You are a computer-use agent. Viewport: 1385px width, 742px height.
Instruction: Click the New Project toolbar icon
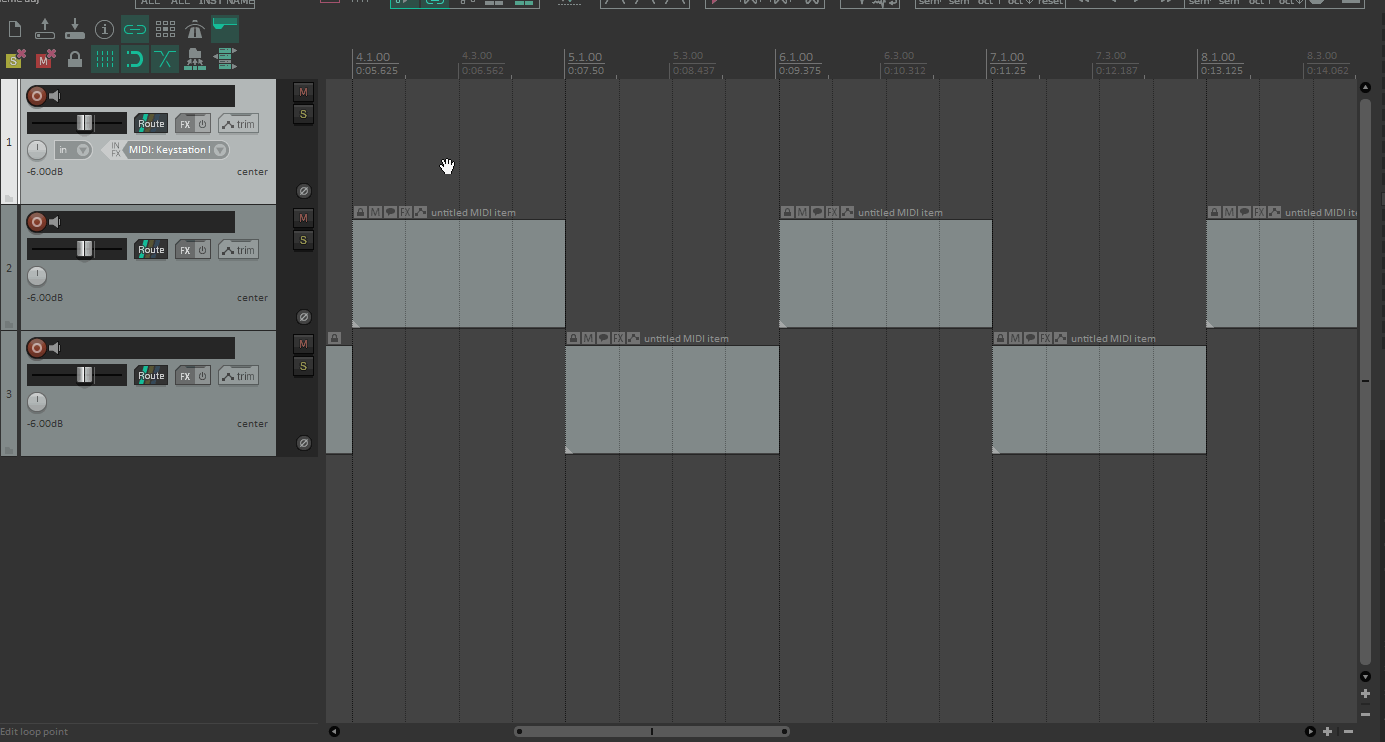point(15,29)
